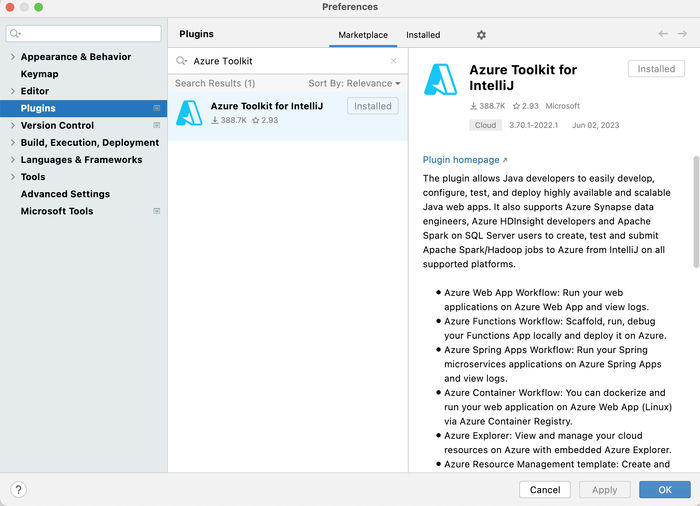Click the Azure Toolkit logo in search results
700x506 pixels.
(189, 113)
